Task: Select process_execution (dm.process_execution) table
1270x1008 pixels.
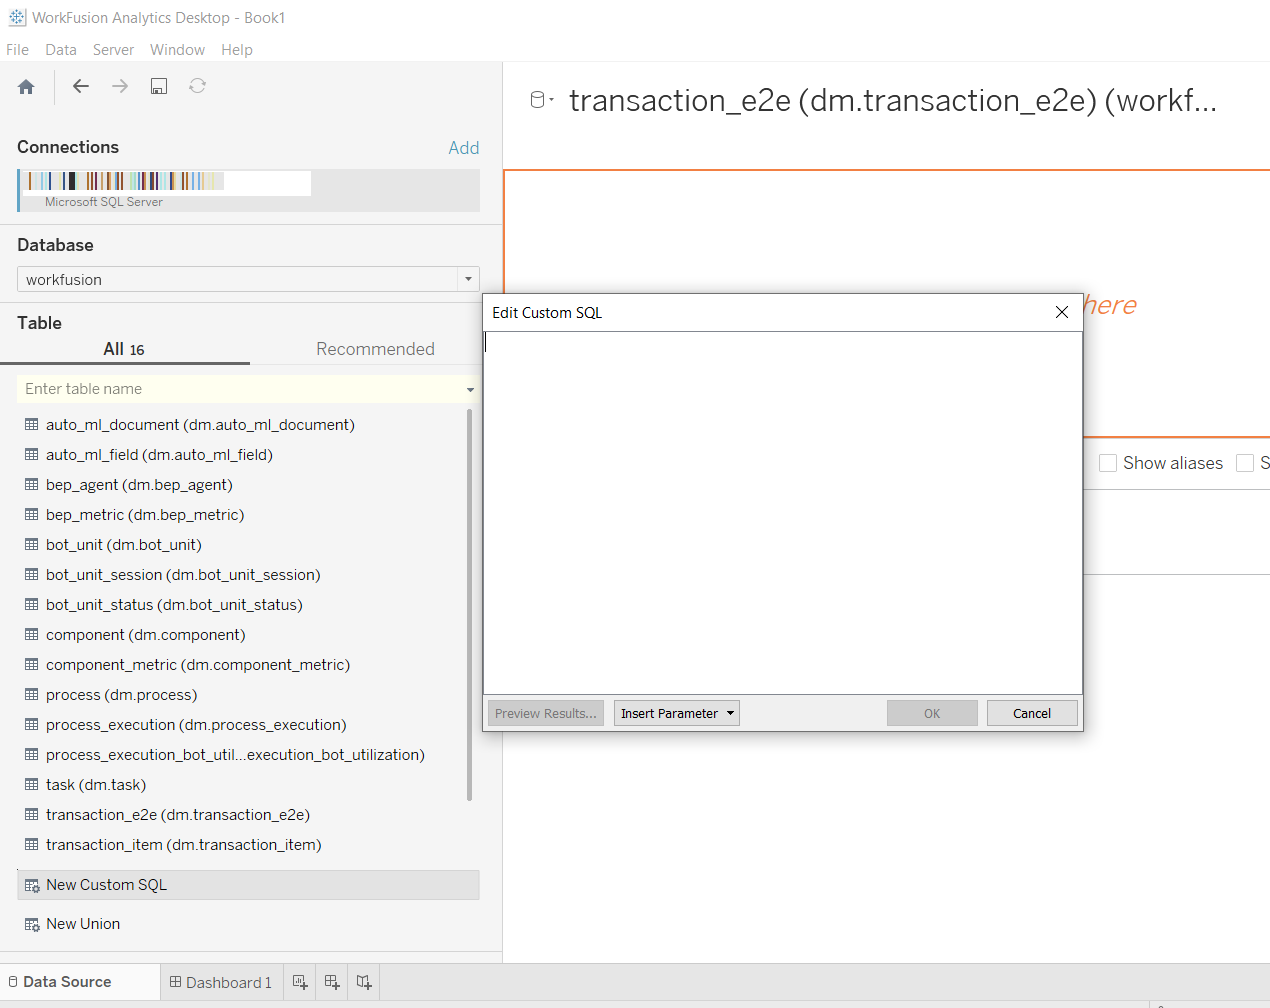Action: pos(196,724)
